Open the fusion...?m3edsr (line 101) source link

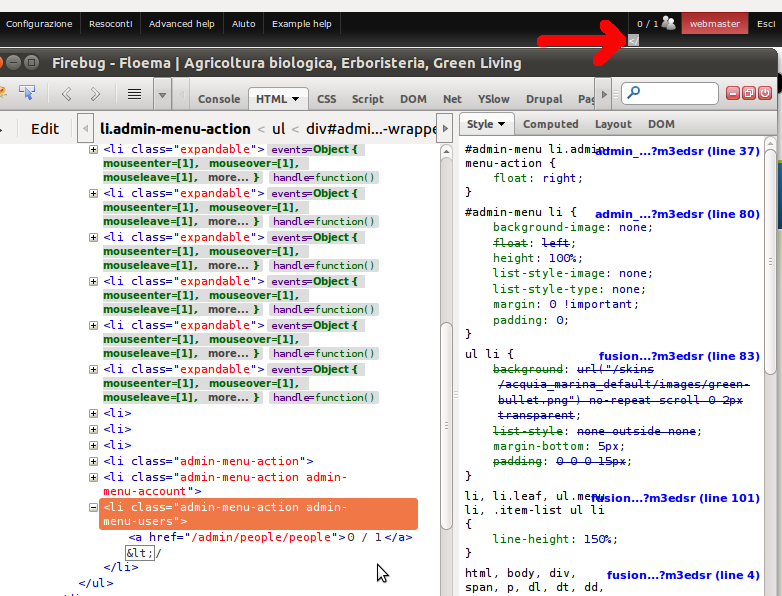pyautogui.click(x=675, y=498)
